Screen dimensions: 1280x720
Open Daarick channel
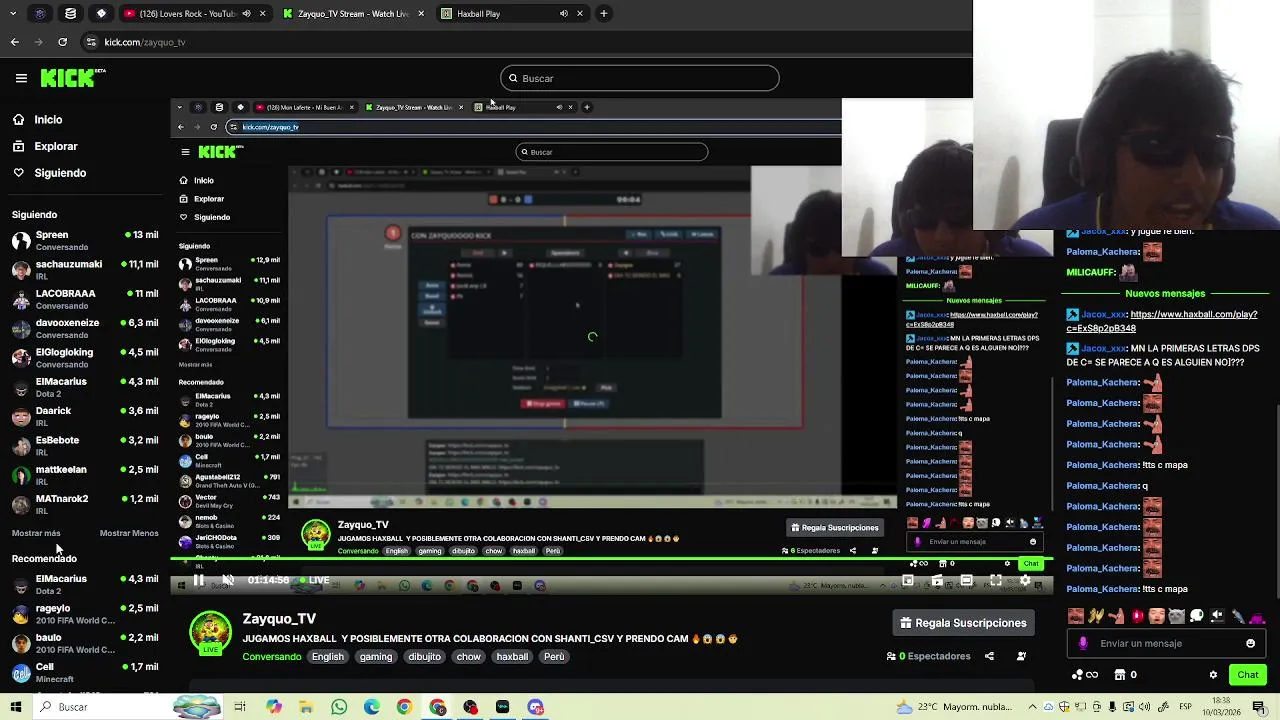[85, 416]
